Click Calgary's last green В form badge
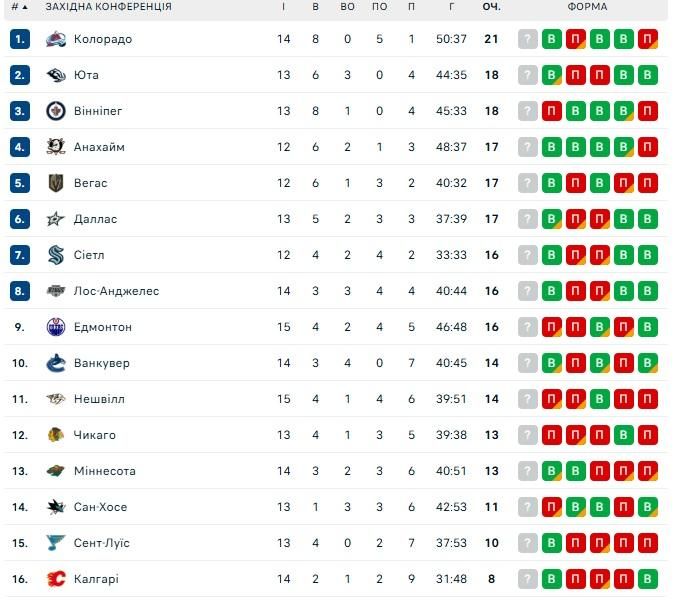This screenshot has height=607, width=679. 648,579
